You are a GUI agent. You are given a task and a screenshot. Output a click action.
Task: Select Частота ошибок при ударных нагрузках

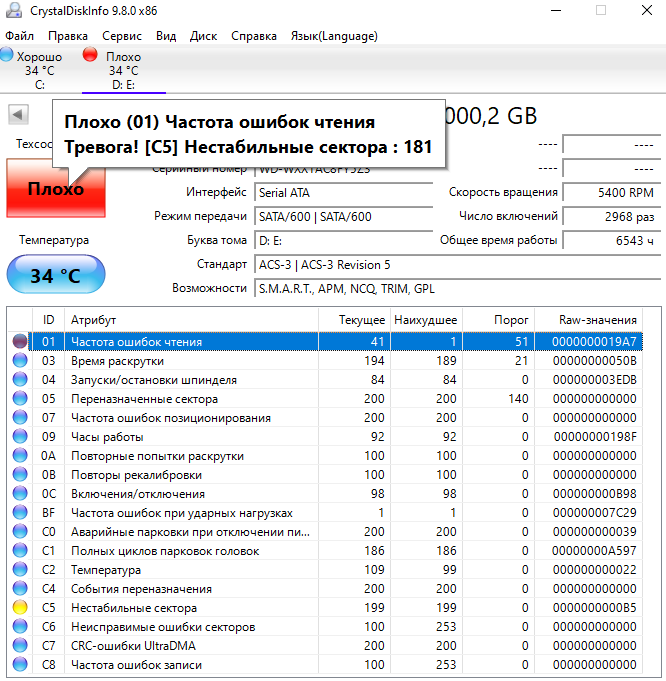[182, 513]
